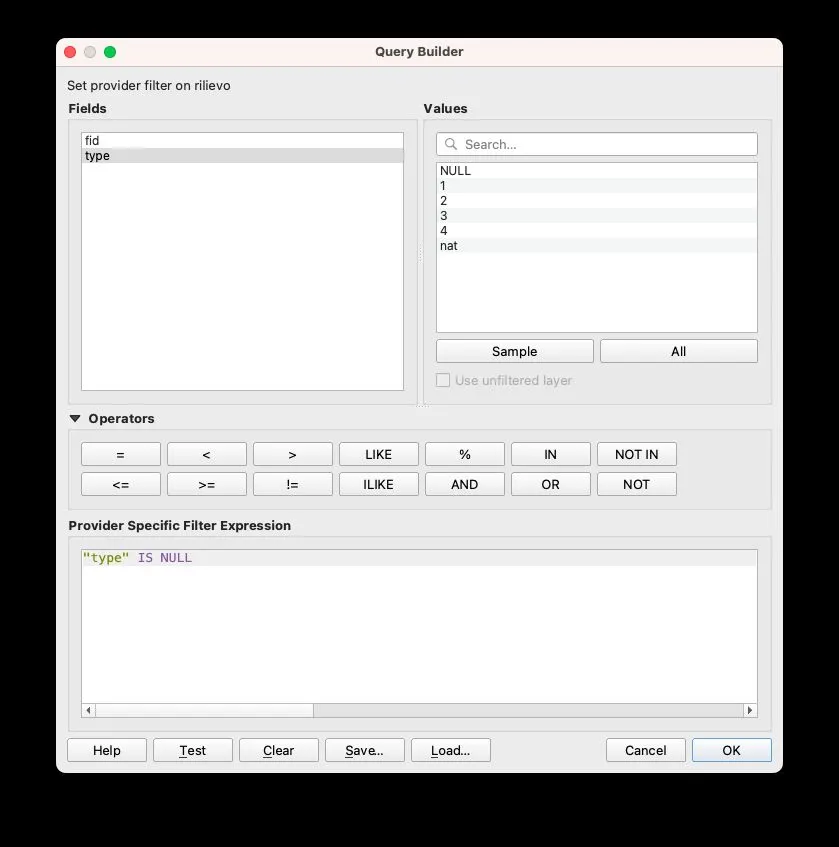Insert the AND operator

464,484
